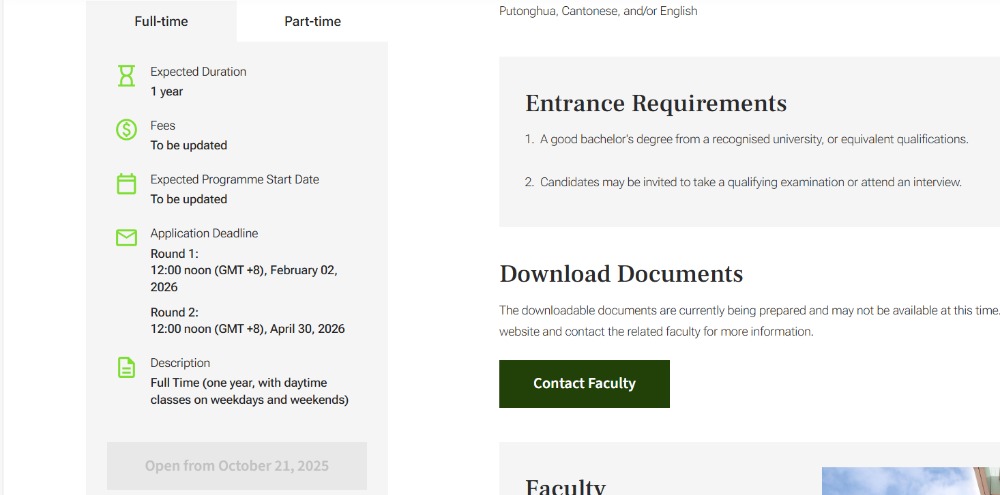1000x495 pixels.
Task: Click the qualifying examination requirement item
Action: 750,182
